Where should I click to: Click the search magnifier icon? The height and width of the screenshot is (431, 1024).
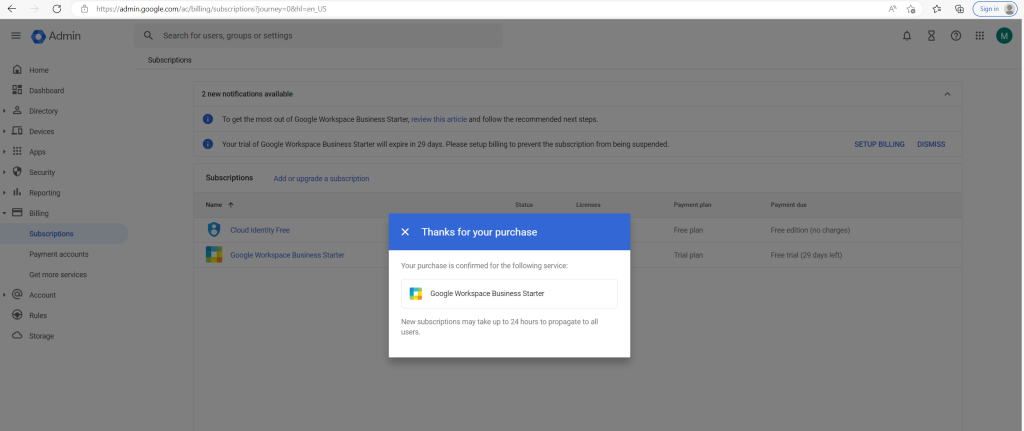[x=148, y=35]
